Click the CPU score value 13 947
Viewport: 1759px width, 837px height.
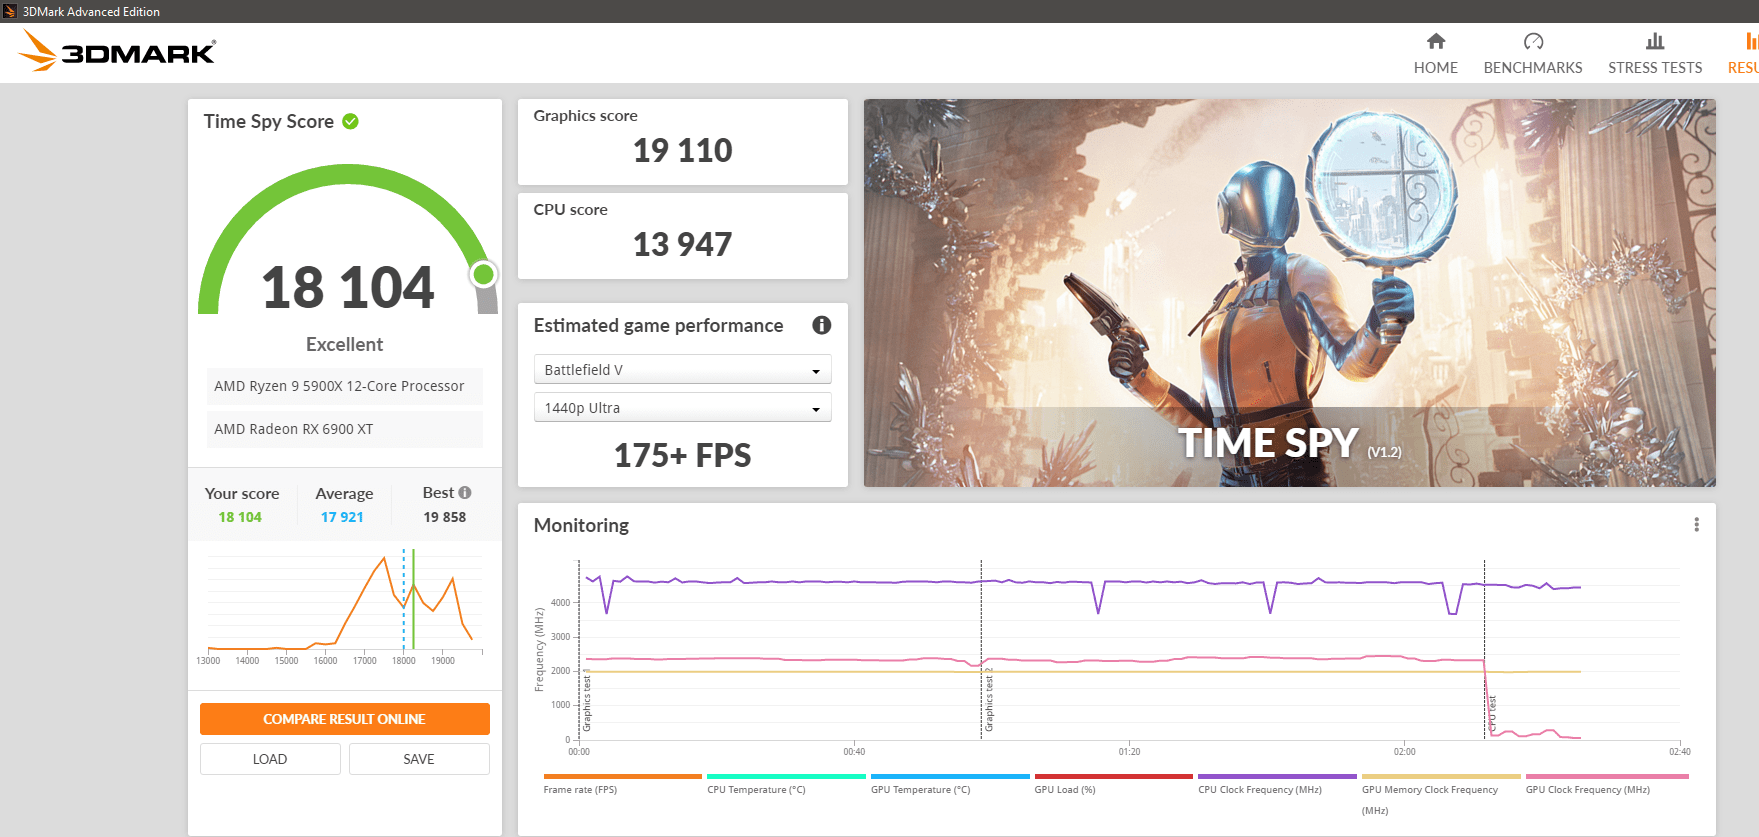tap(682, 244)
